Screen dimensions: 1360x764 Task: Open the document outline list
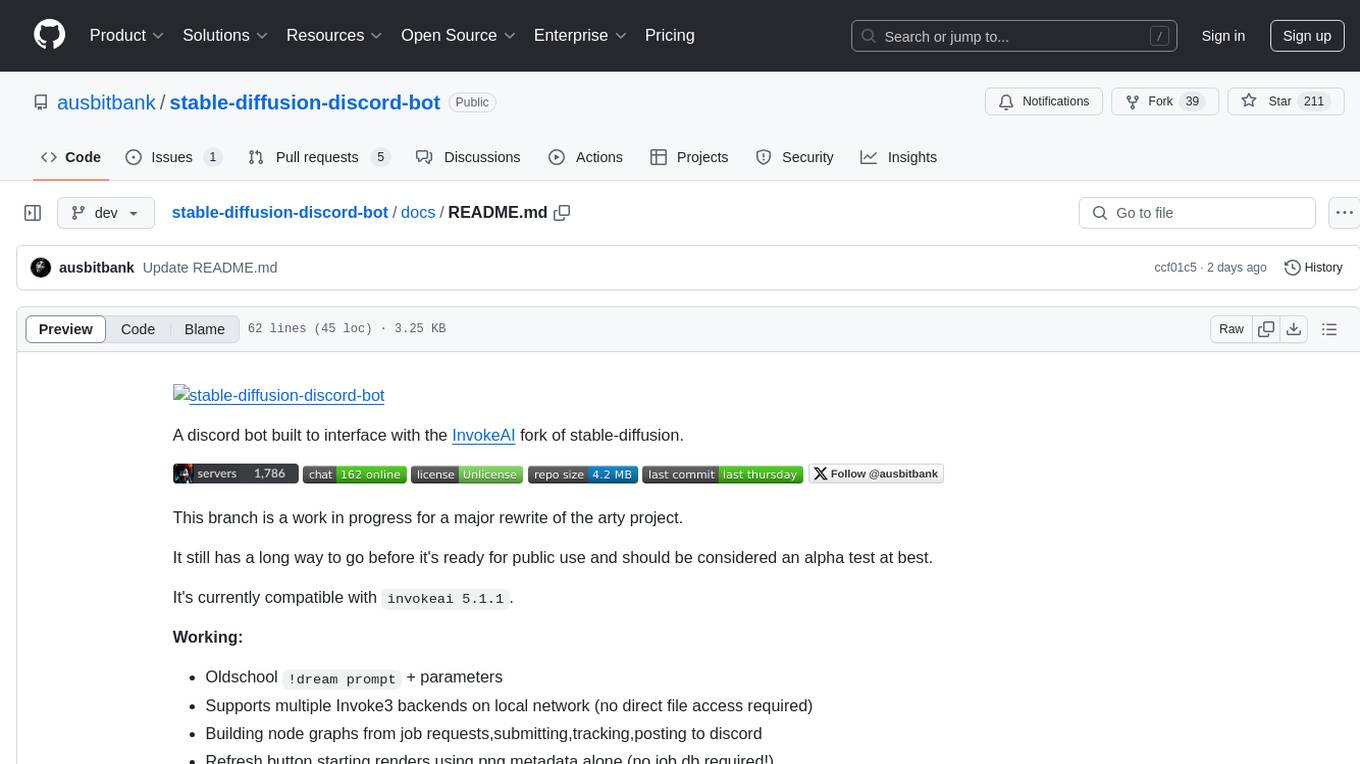click(x=1329, y=329)
